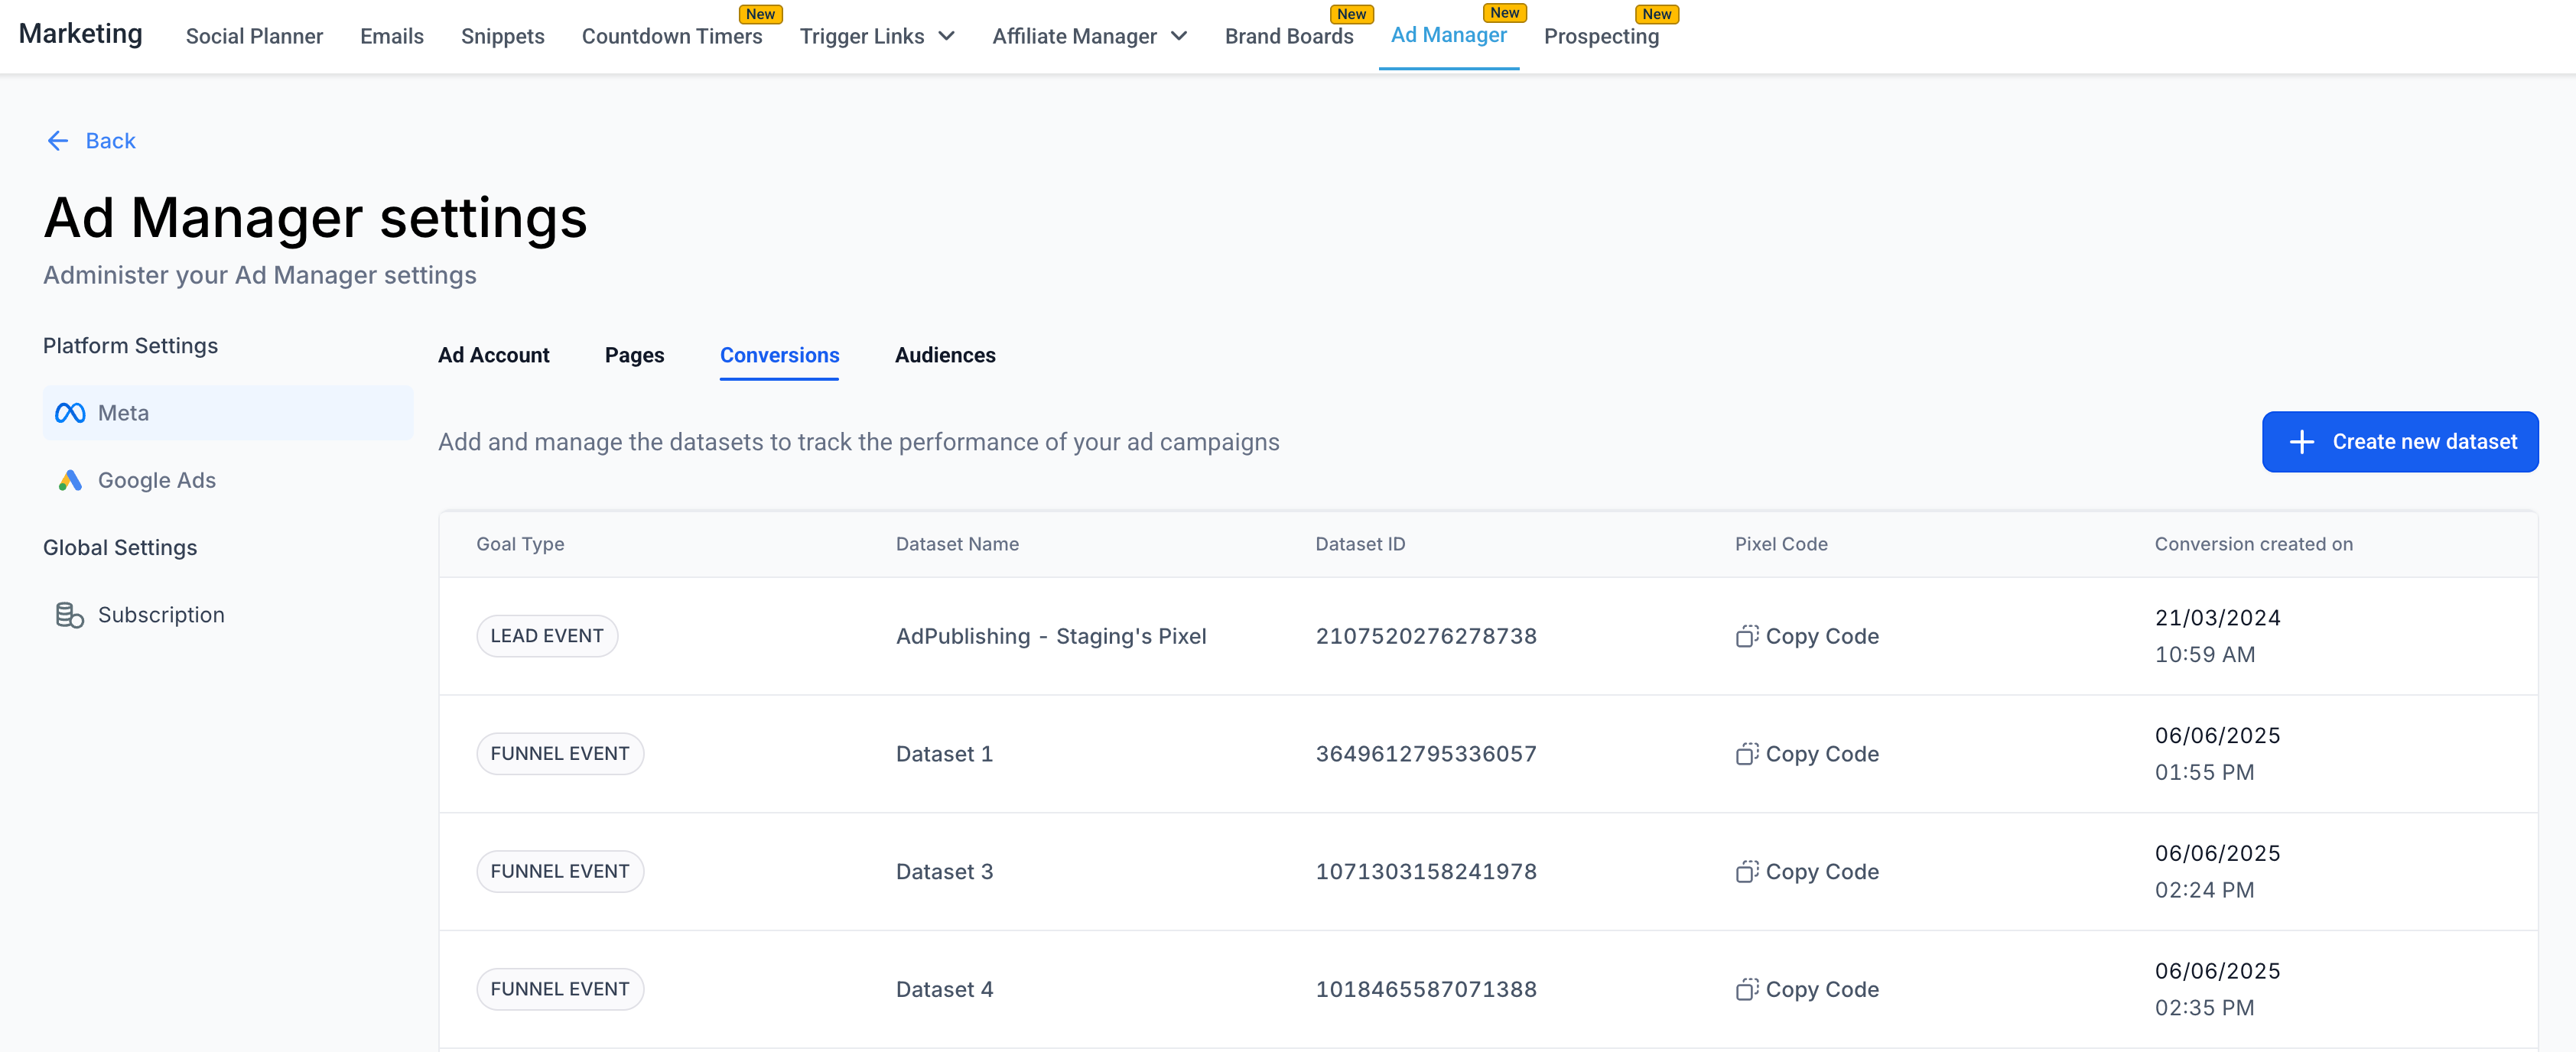Viewport: 2576px width, 1052px height.
Task: Open the Ad Manager menu item
Action: (1449, 35)
